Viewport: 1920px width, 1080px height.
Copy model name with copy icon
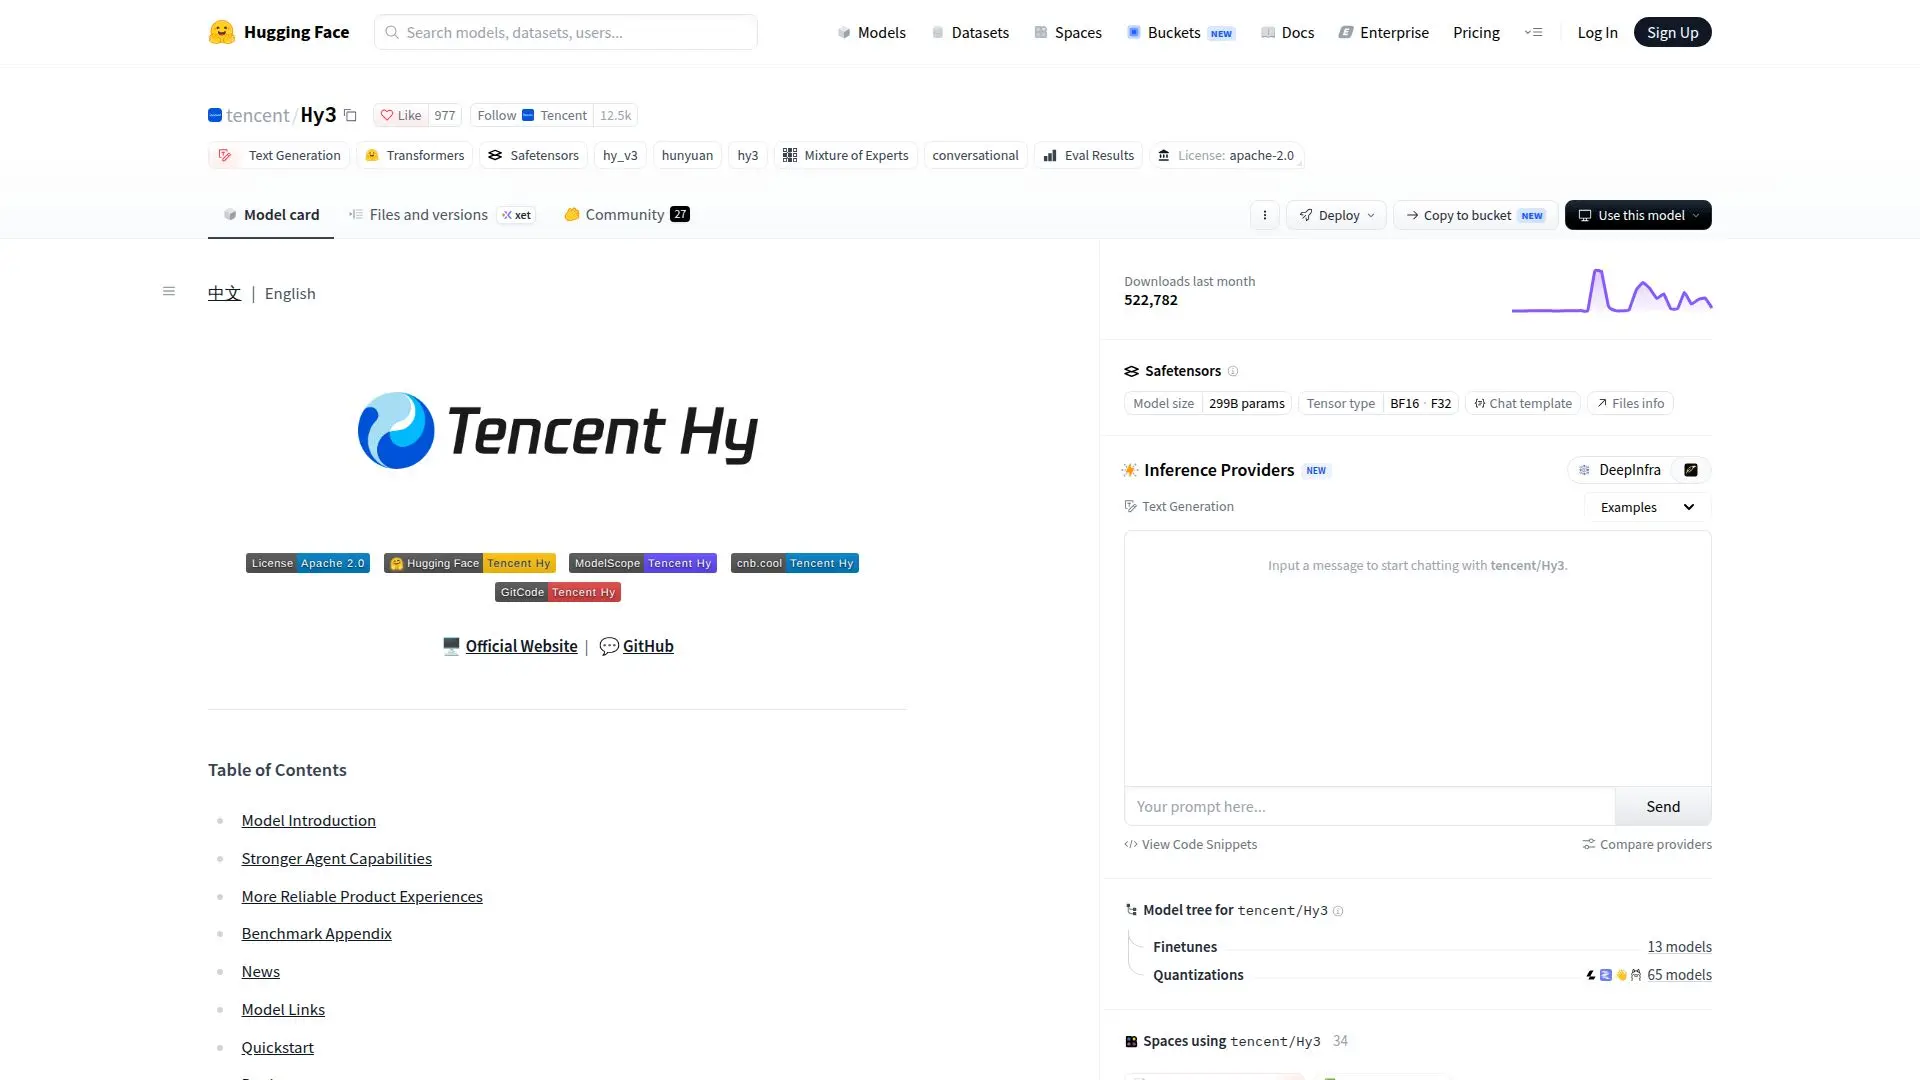[350, 115]
